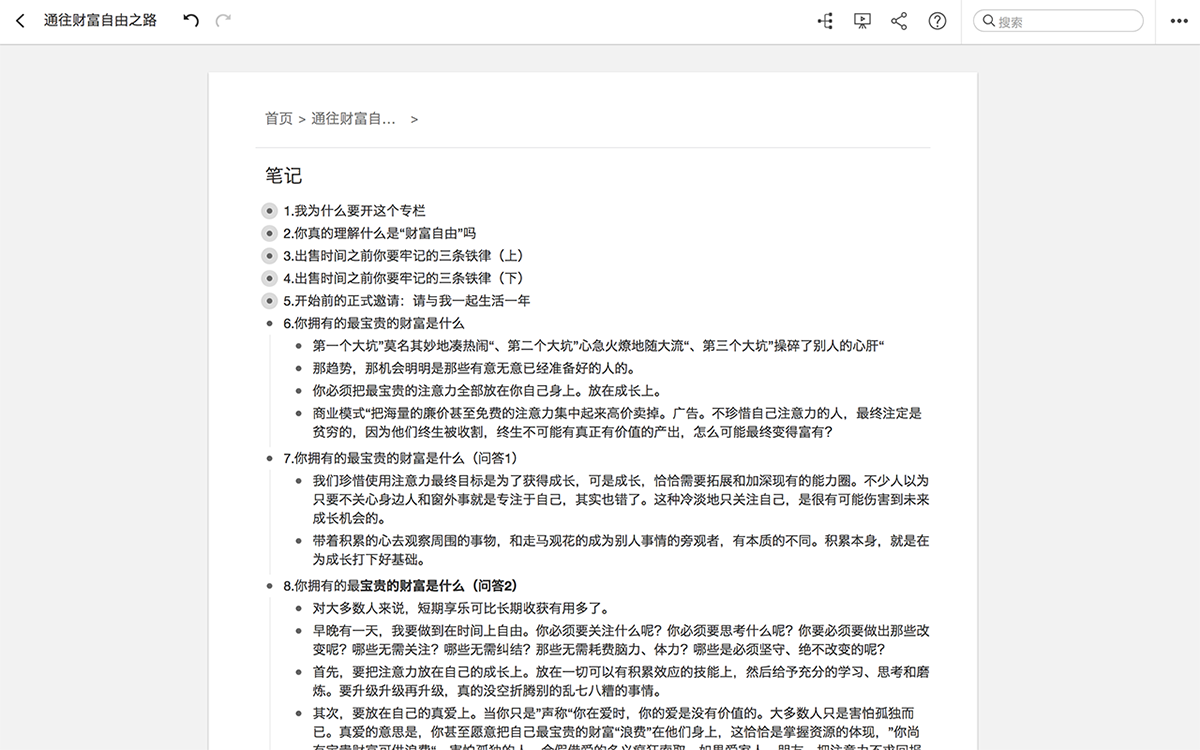The width and height of the screenshot is (1200, 750).
Task: Go back using the left chevron icon
Action: coord(20,21)
